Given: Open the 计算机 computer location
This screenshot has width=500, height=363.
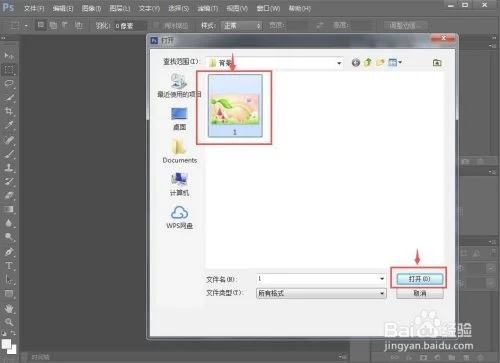Looking at the screenshot, I should [x=179, y=184].
